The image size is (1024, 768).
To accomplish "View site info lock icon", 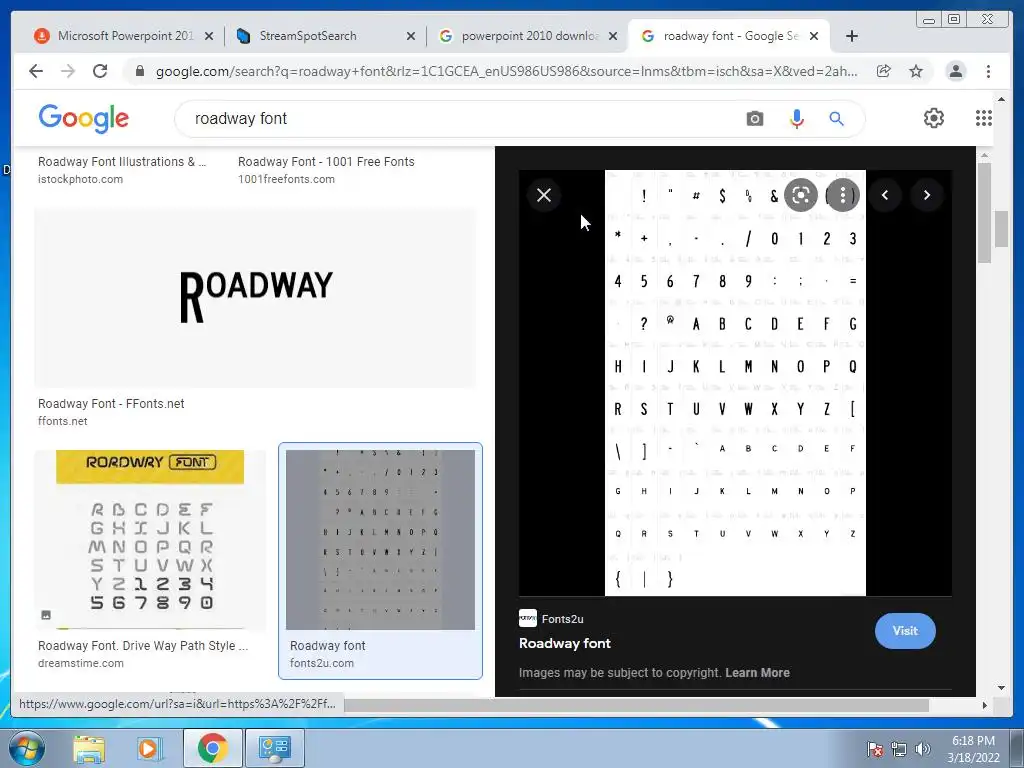I will pyautogui.click(x=140, y=71).
